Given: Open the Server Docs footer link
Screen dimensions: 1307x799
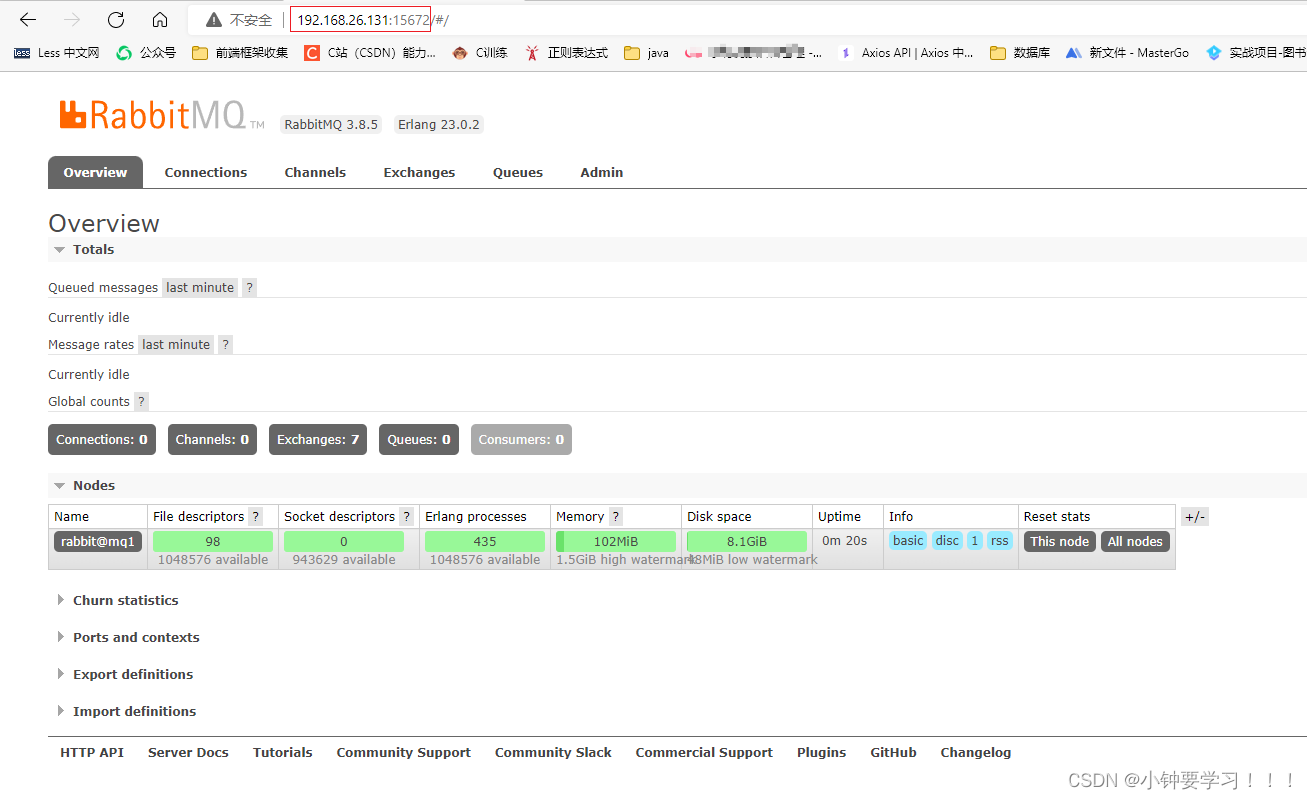Looking at the screenshot, I should (x=188, y=753).
